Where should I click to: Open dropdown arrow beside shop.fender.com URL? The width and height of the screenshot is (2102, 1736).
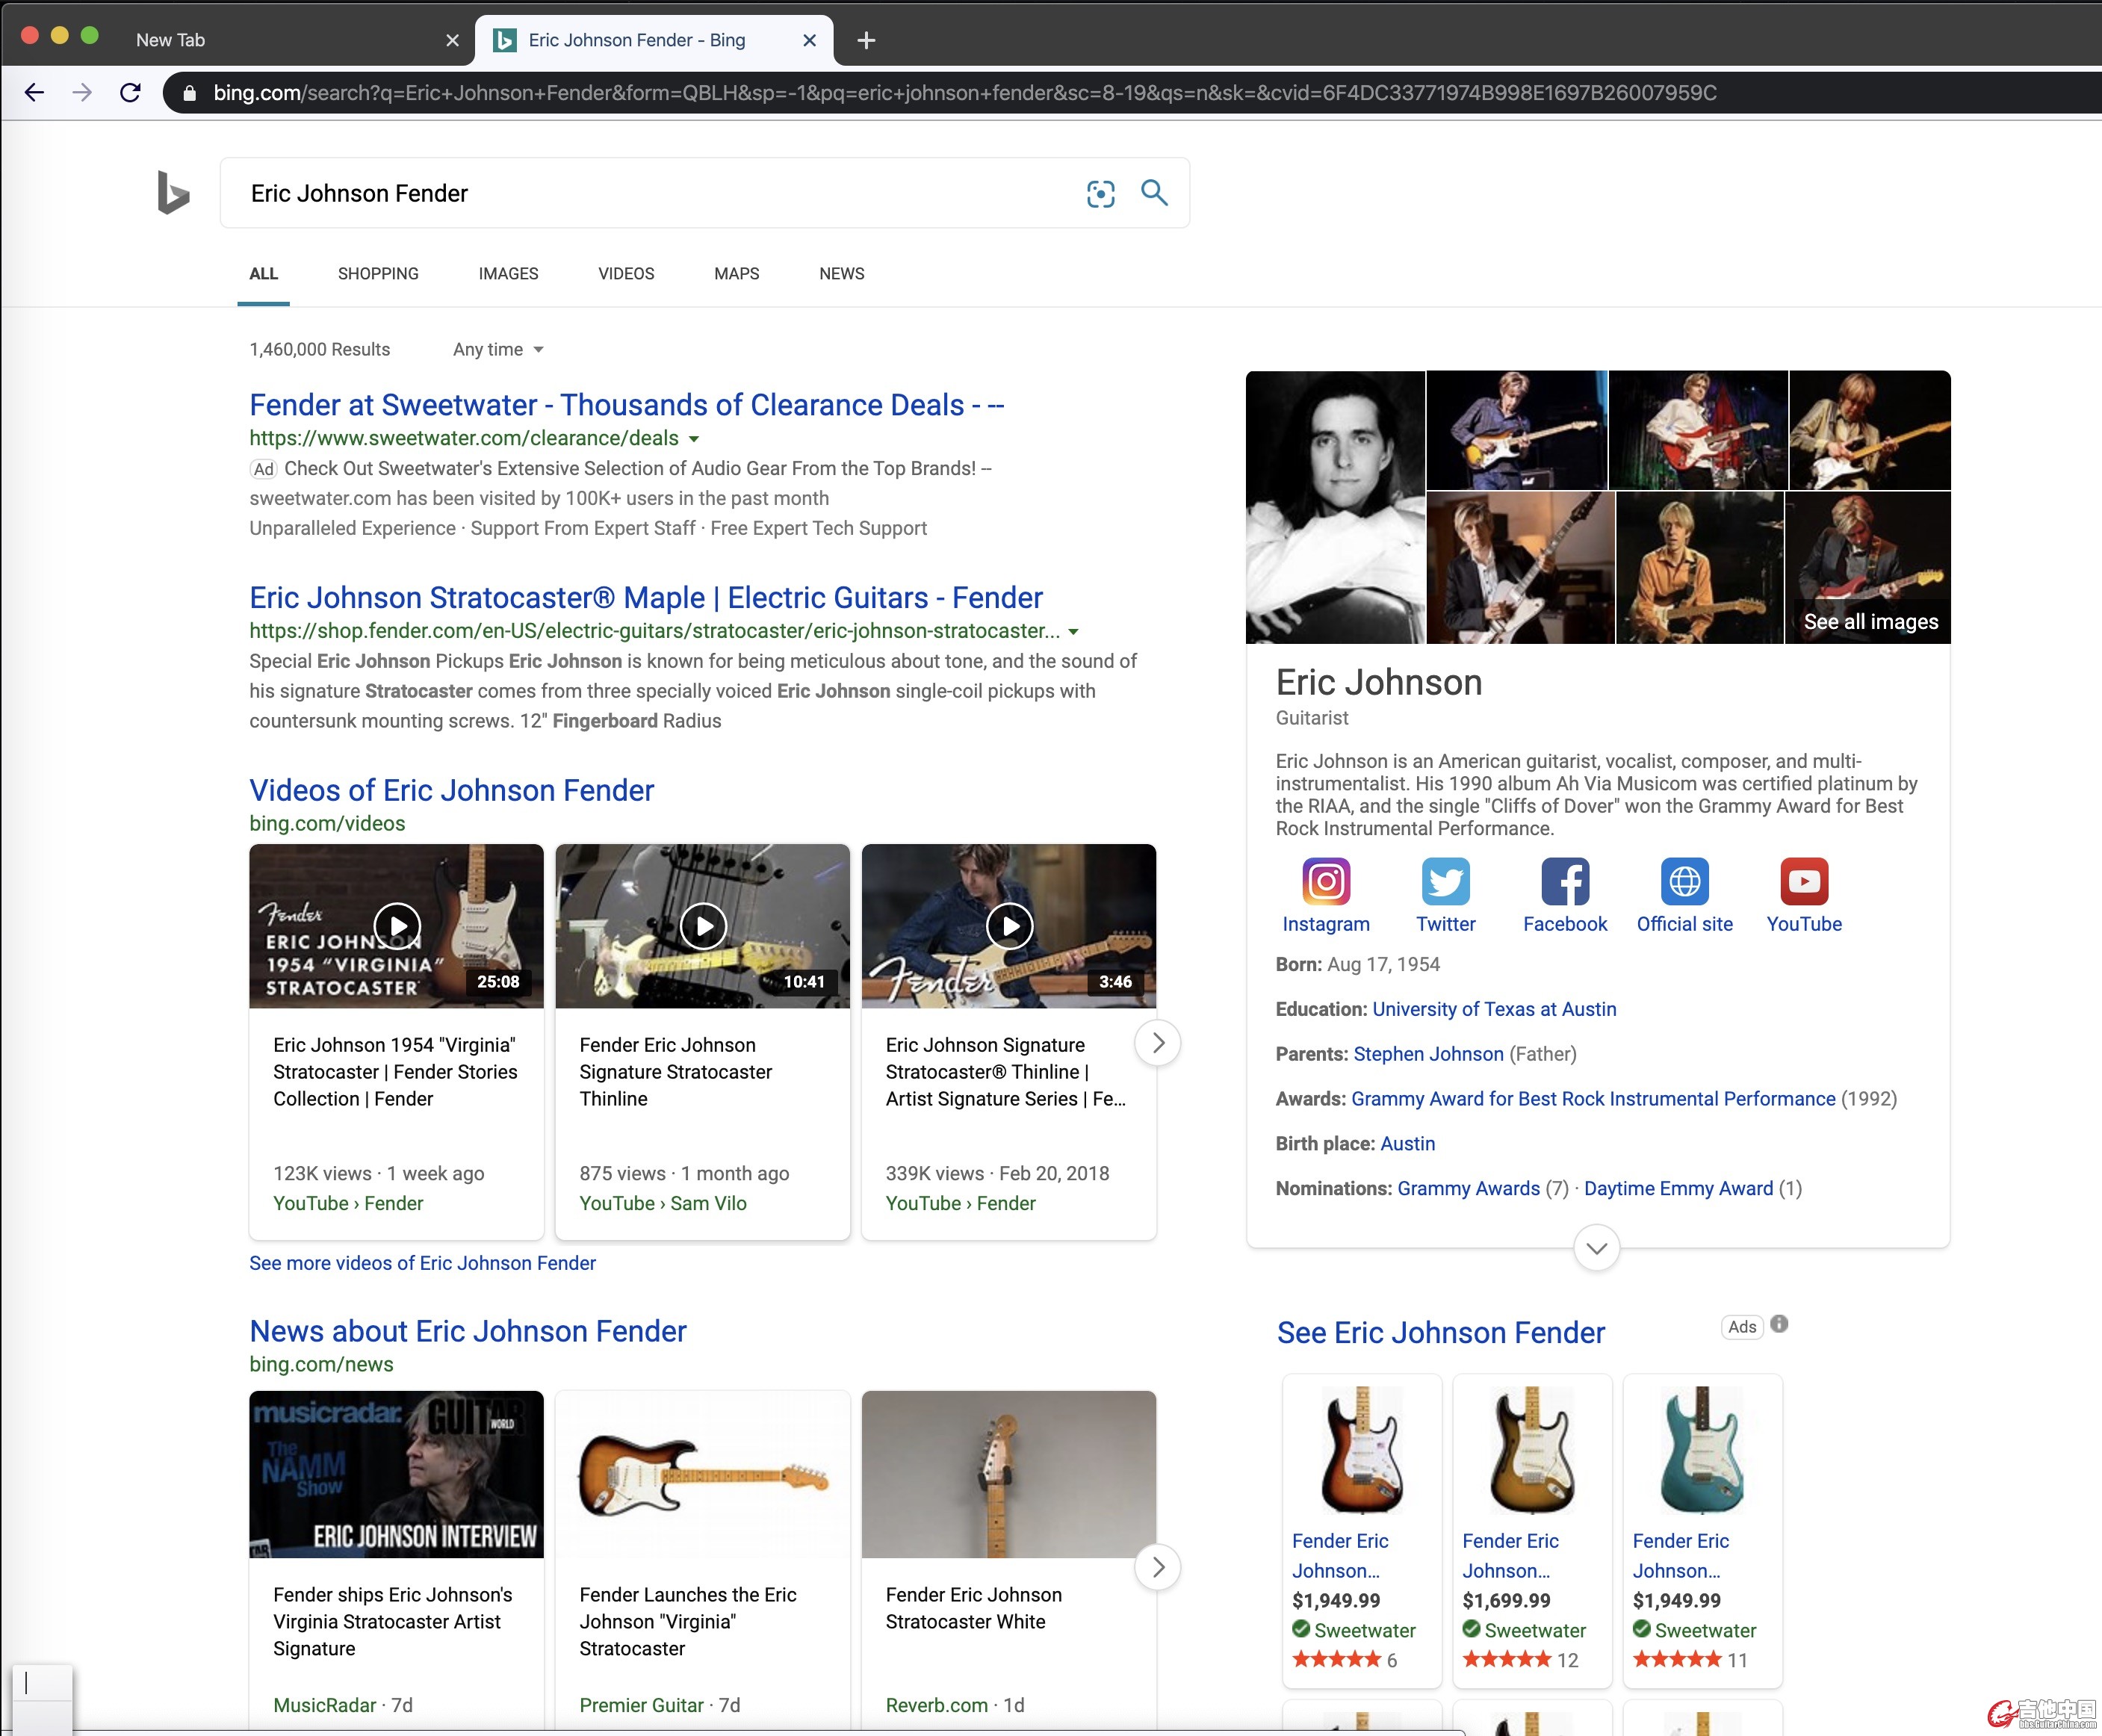pyautogui.click(x=1073, y=632)
